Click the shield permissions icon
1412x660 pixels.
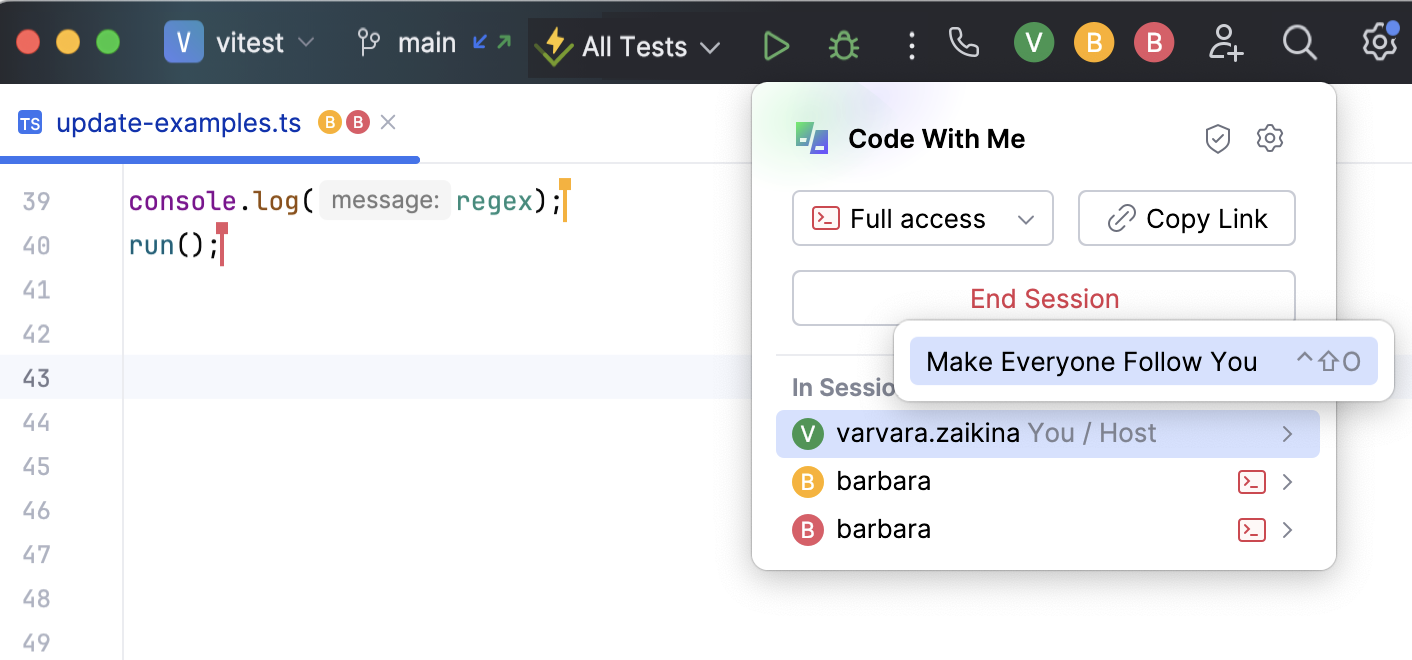(1217, 139)
